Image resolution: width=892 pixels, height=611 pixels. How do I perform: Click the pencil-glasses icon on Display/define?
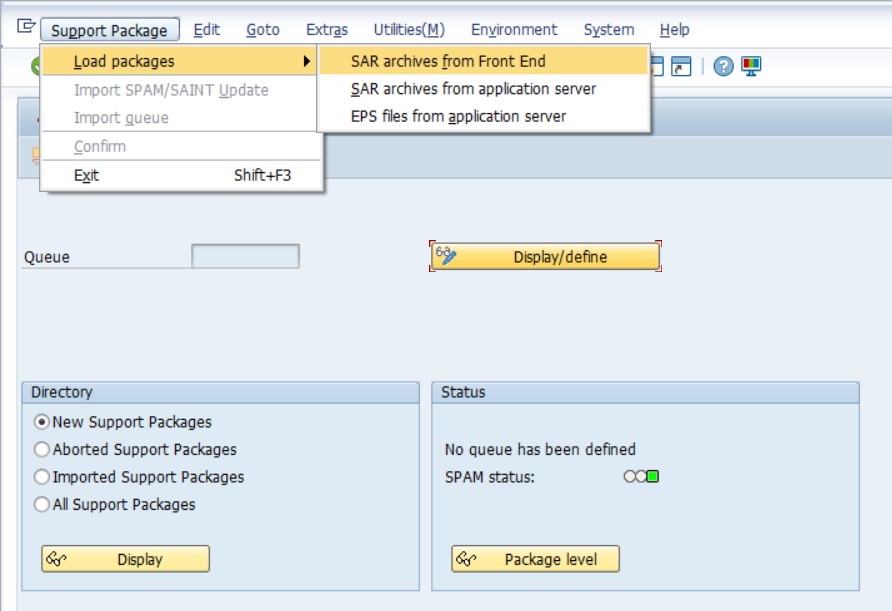coord(446,255)
